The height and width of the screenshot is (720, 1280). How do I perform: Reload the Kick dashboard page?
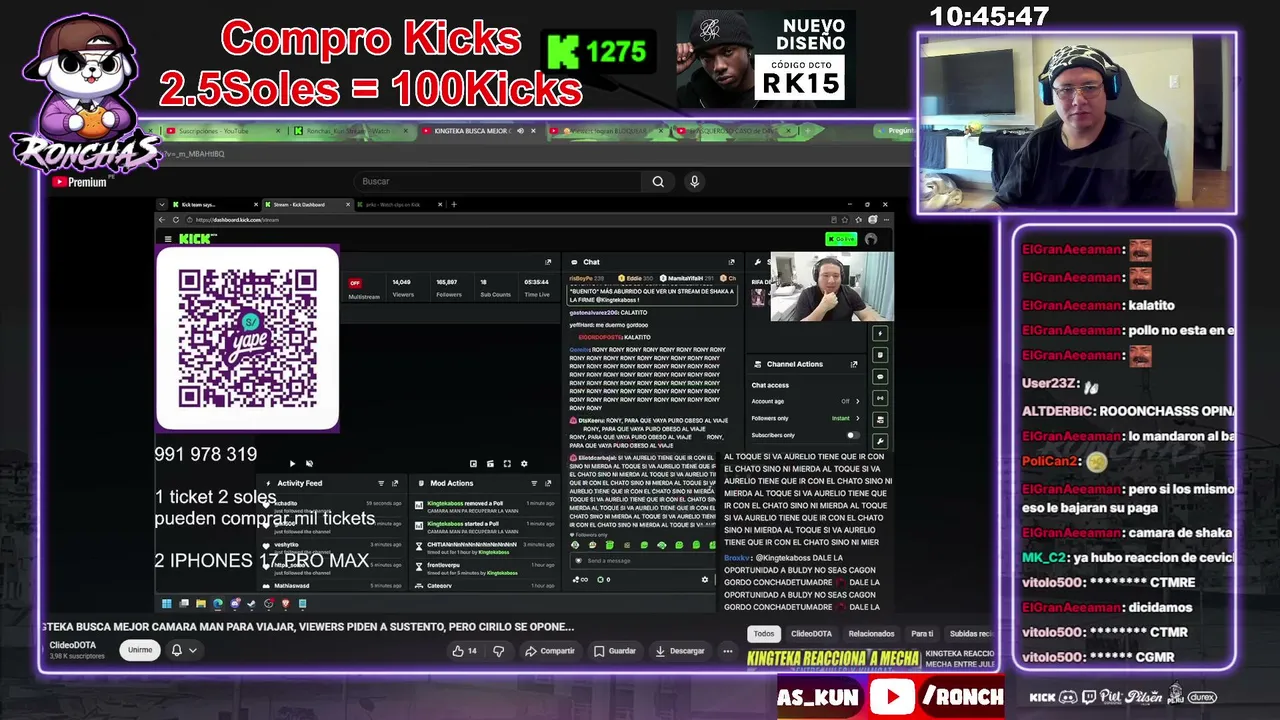click(x=176, y=220)
